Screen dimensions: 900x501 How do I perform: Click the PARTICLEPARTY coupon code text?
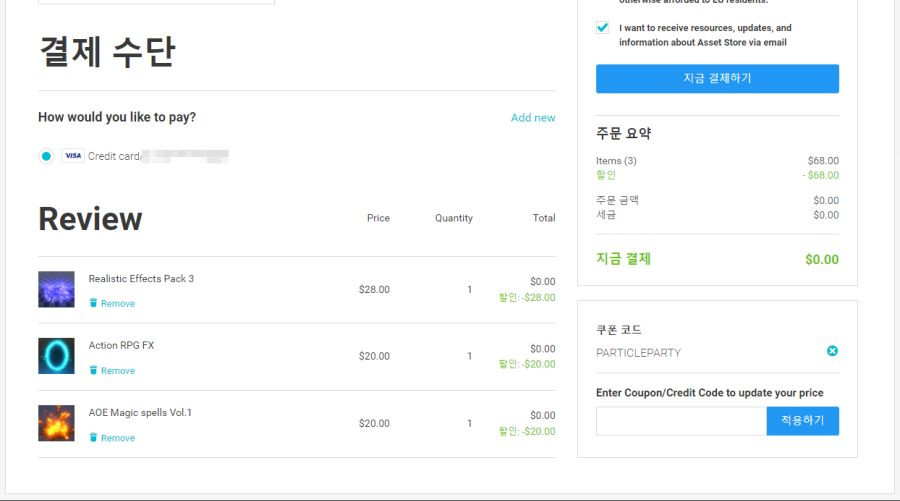638,352
